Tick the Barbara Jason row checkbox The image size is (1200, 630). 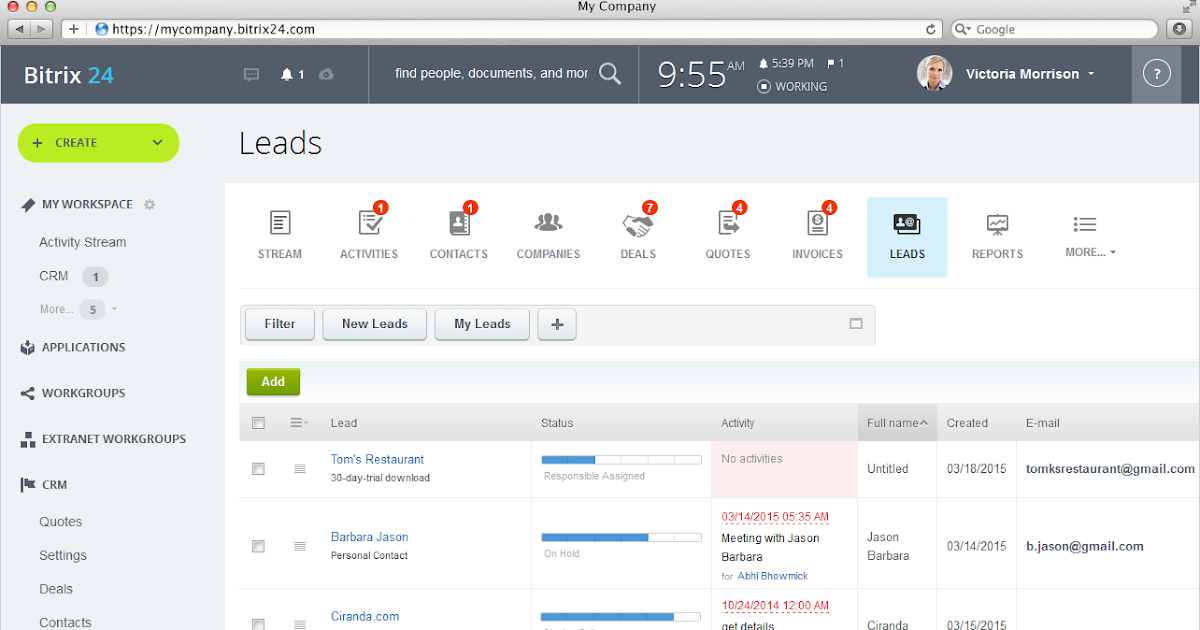pos(258,546)
